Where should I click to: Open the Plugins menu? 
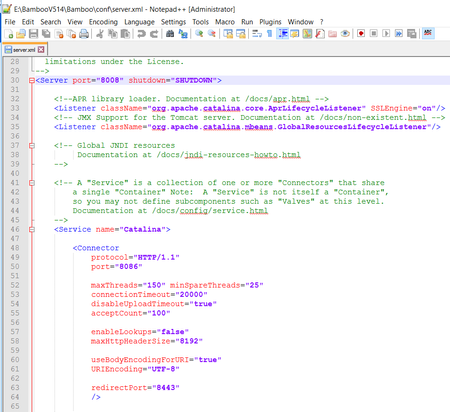point(270,22)
